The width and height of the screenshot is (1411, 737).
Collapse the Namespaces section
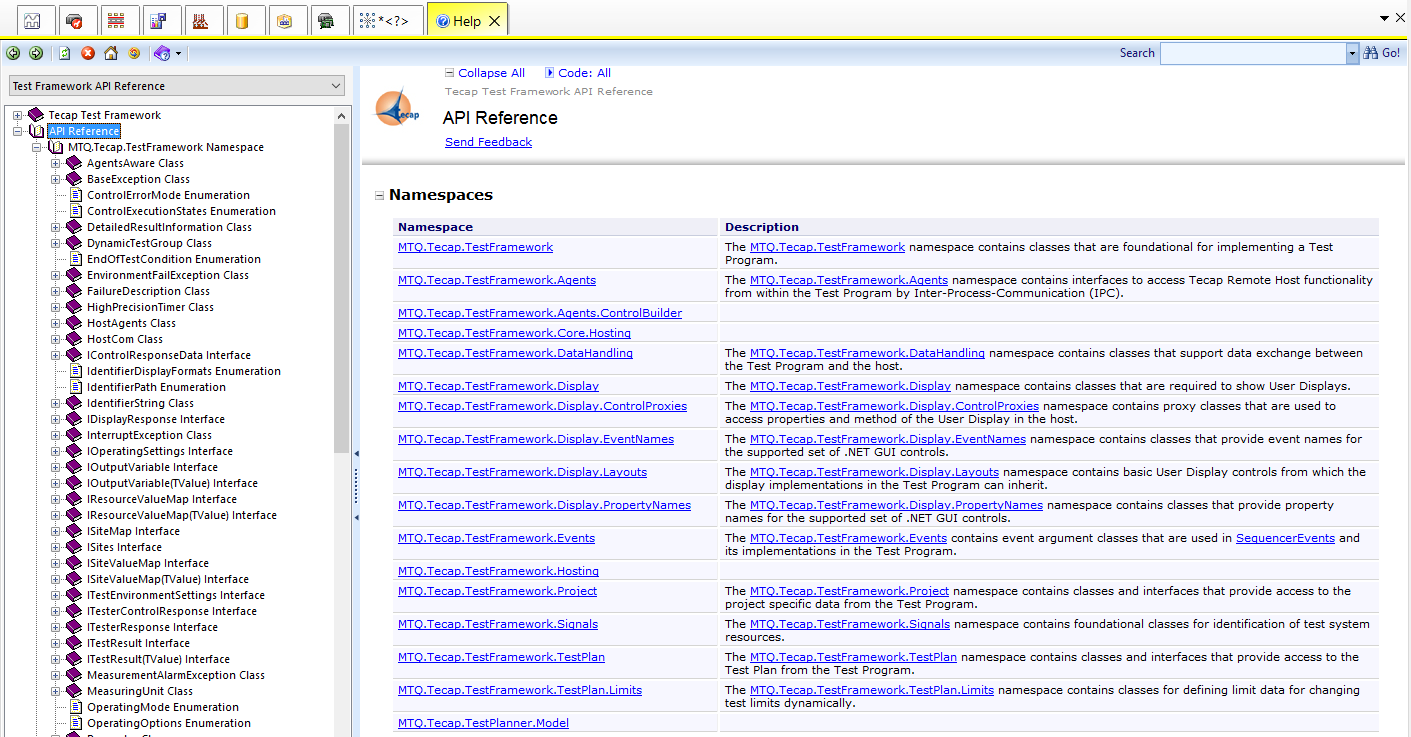click(x=379, y=196)
